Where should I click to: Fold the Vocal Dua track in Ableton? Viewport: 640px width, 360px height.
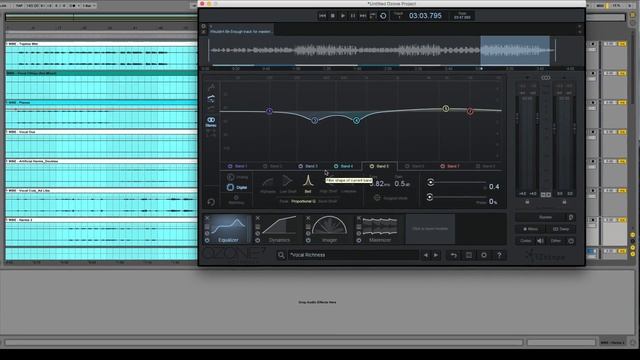pos(7,132)
